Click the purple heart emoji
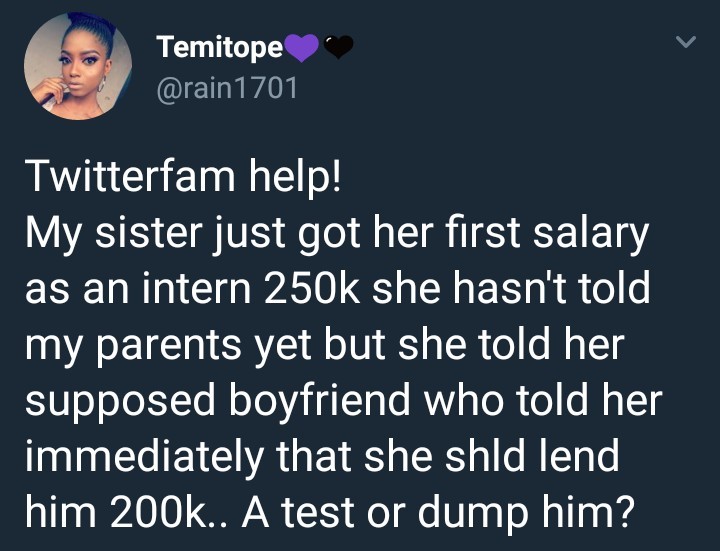 coord(301,46)
